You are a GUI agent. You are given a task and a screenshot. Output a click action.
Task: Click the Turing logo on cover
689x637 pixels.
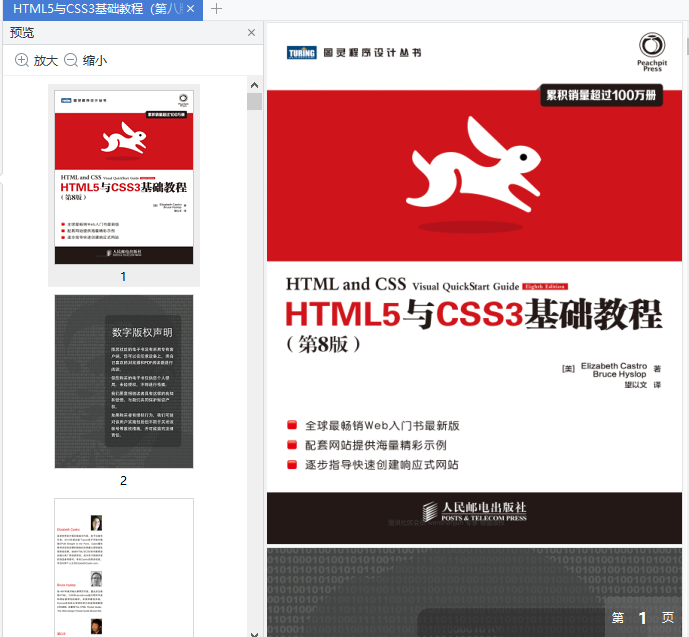point(301,53)
